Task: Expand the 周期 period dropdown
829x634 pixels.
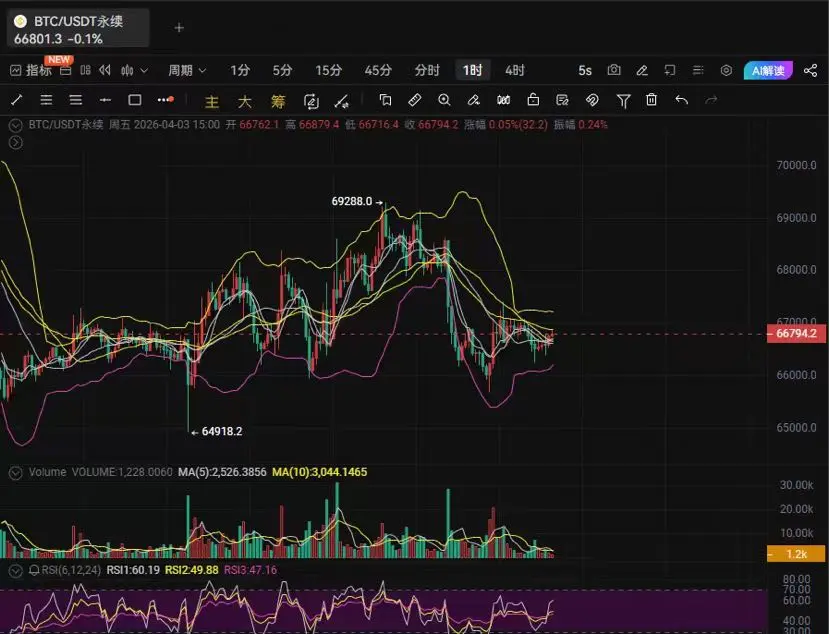Action: click(187, 70)
